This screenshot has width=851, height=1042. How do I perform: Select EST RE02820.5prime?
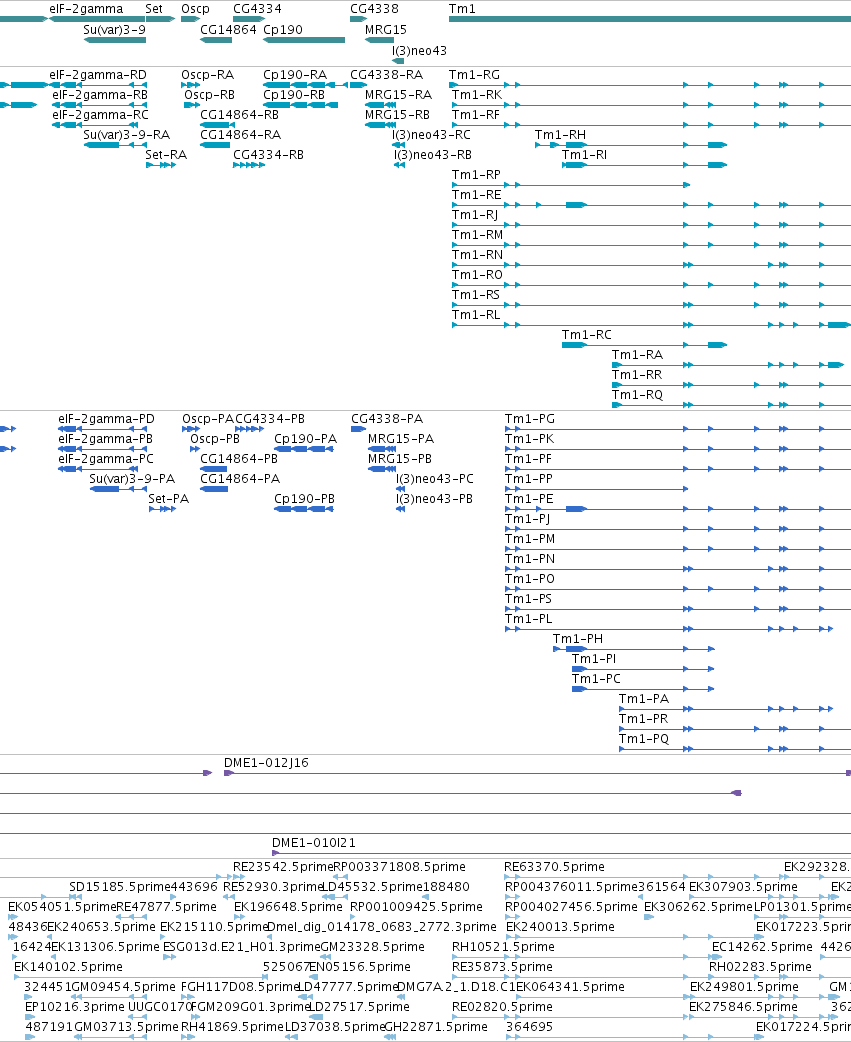tap(502, 1006)
